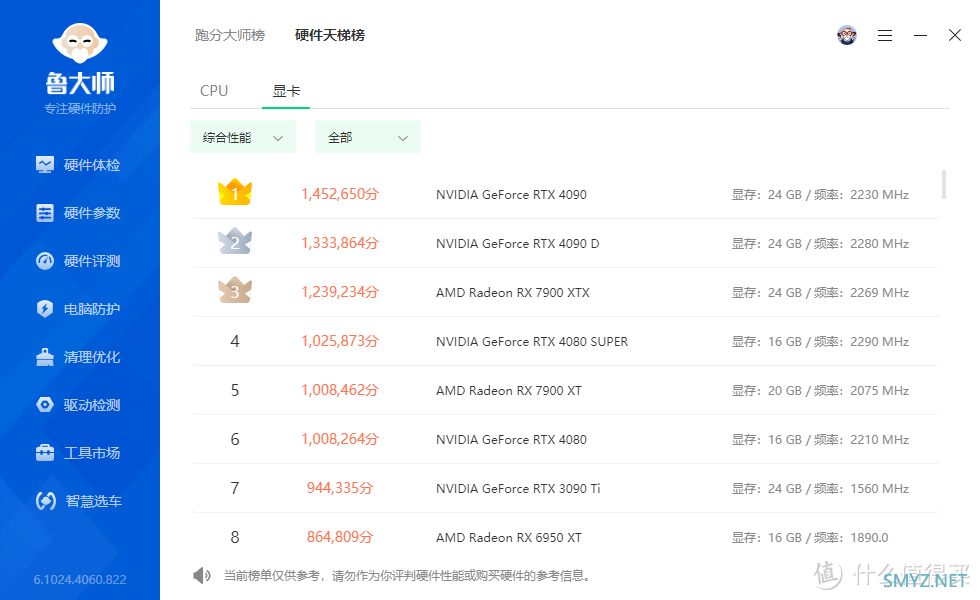Click rank number 7
This screenshot has width=980, height=600.
pyautogui.click(x=235, y=488)
